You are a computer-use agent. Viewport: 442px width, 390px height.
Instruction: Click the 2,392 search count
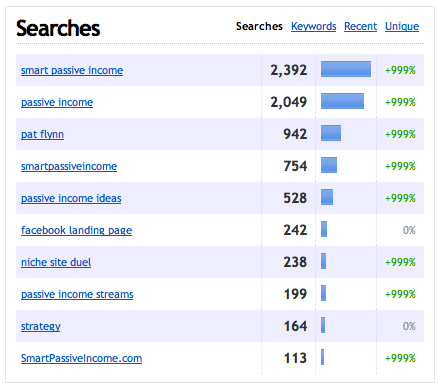tap(288, 70)
